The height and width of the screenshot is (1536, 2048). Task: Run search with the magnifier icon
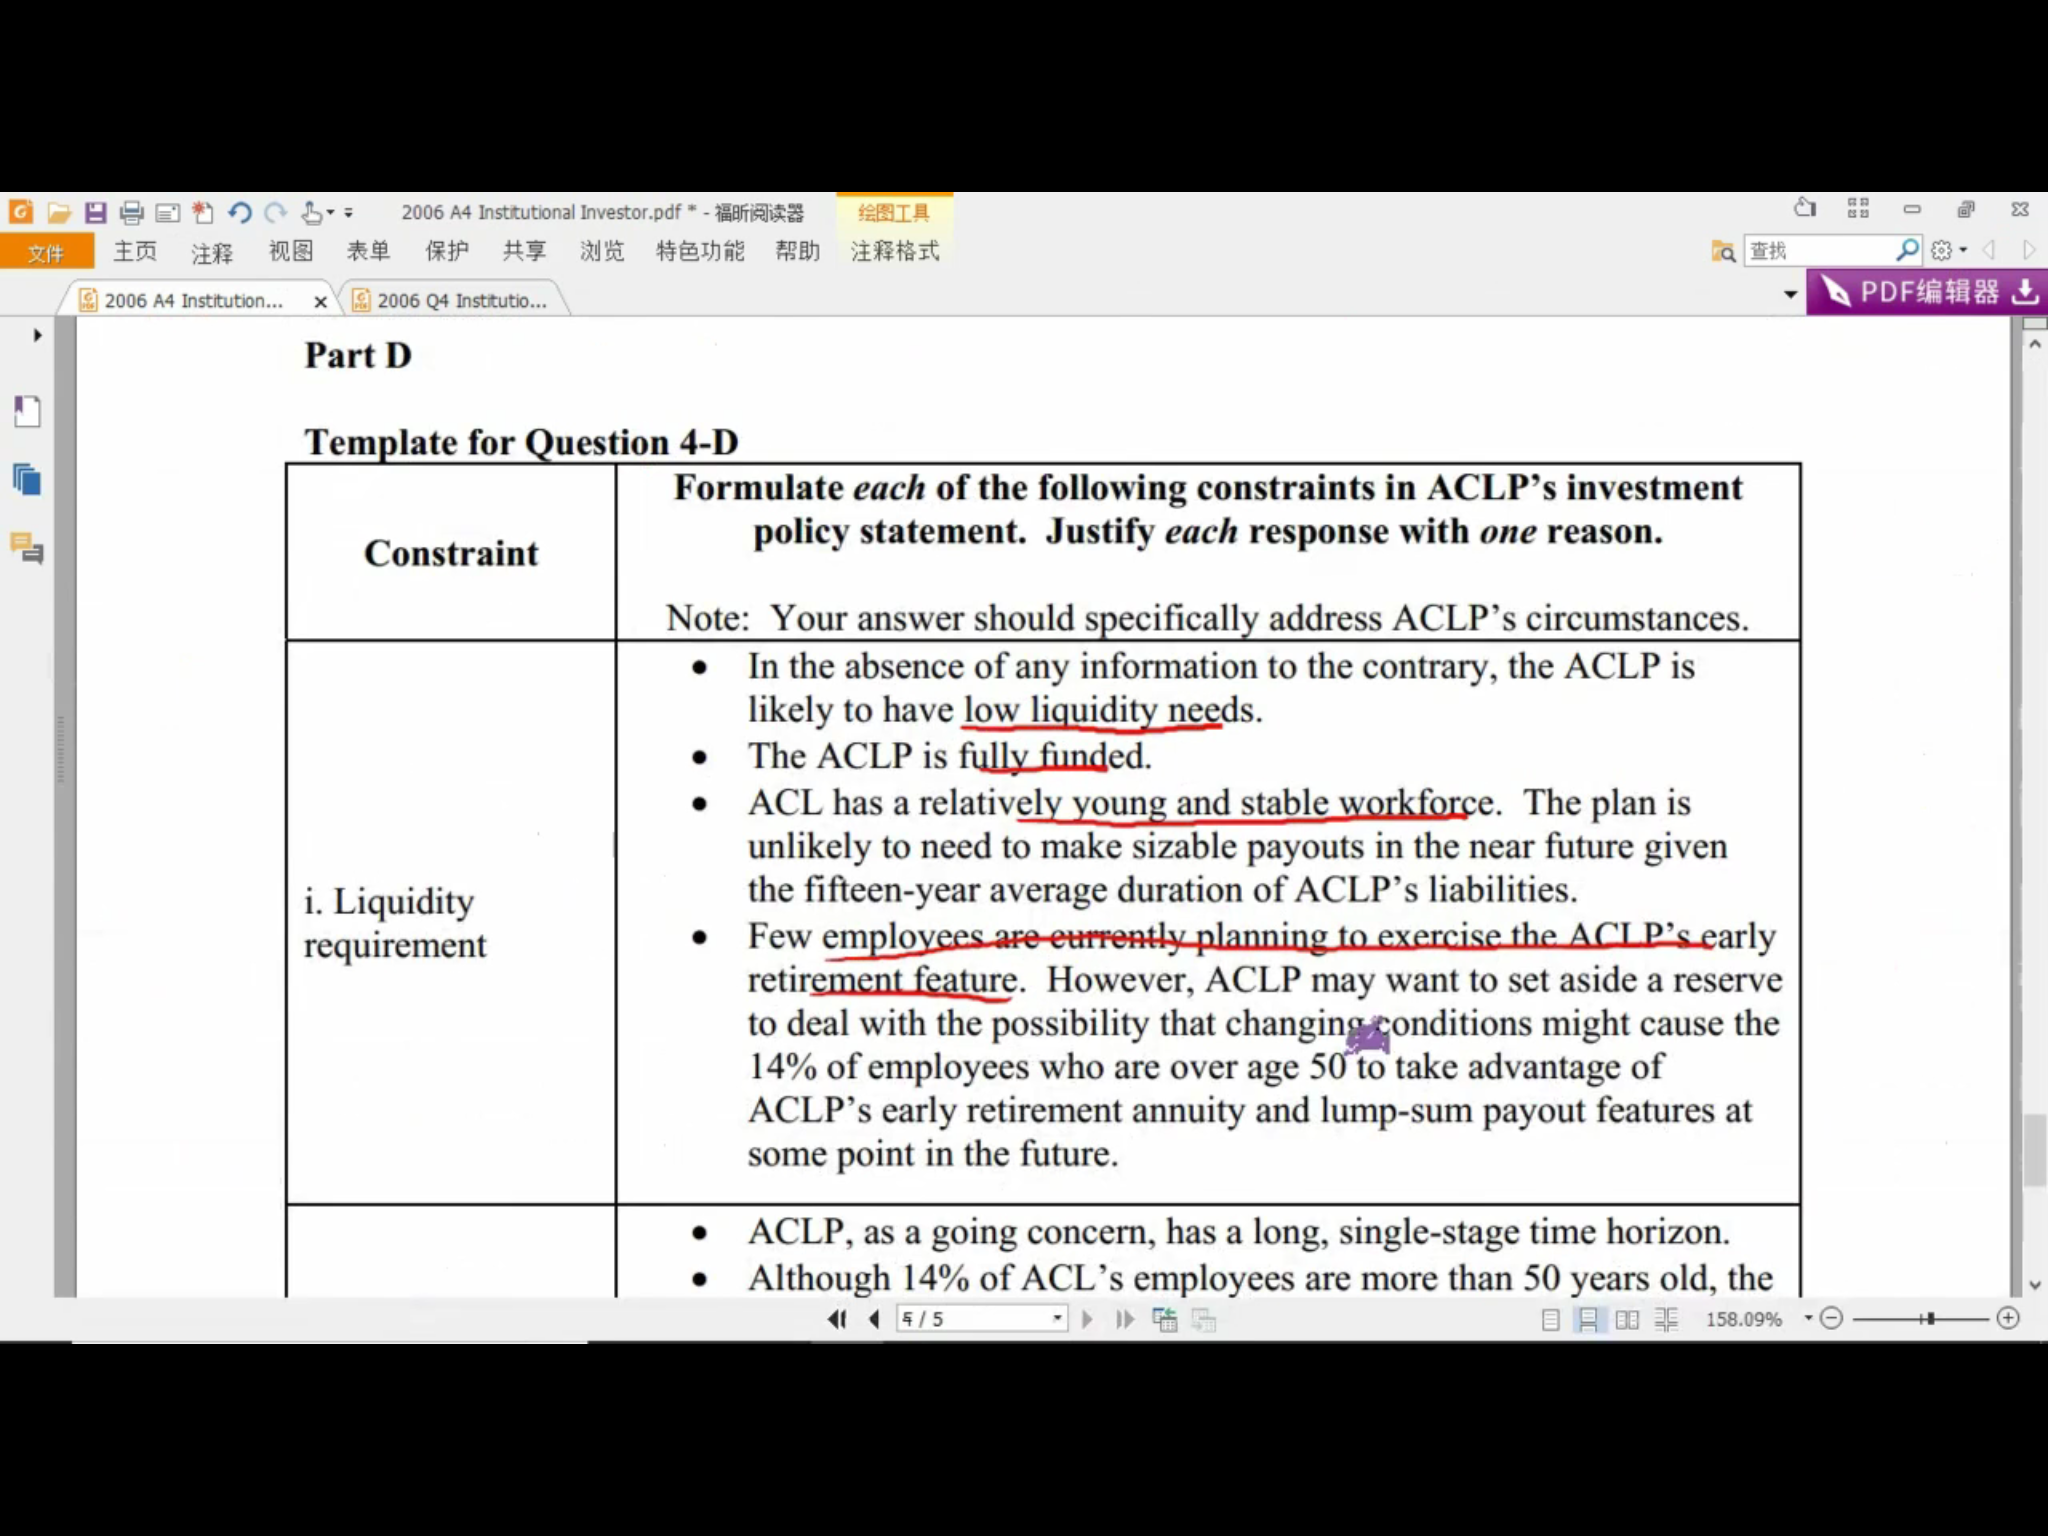(x=1907, y=250)
